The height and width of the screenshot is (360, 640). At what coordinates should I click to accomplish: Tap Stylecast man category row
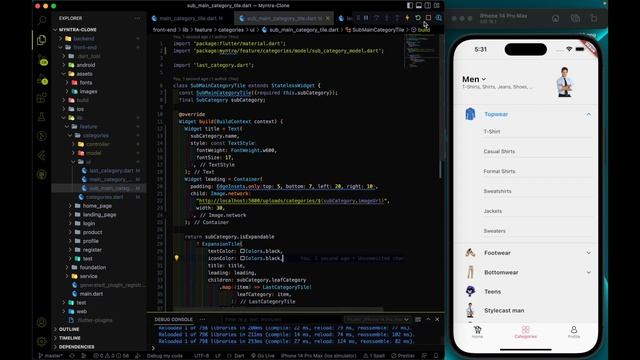click(x=527, y=311)
